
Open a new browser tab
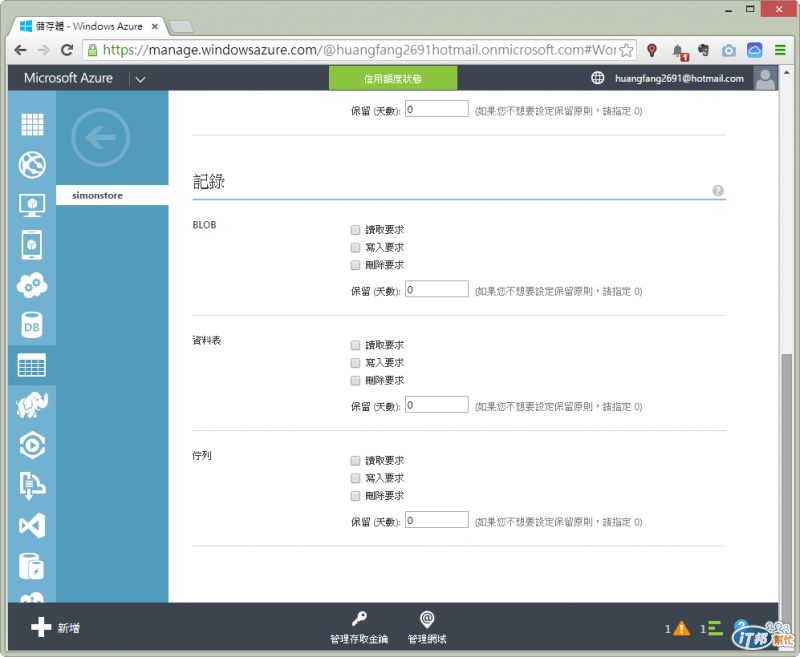(181, 26)
